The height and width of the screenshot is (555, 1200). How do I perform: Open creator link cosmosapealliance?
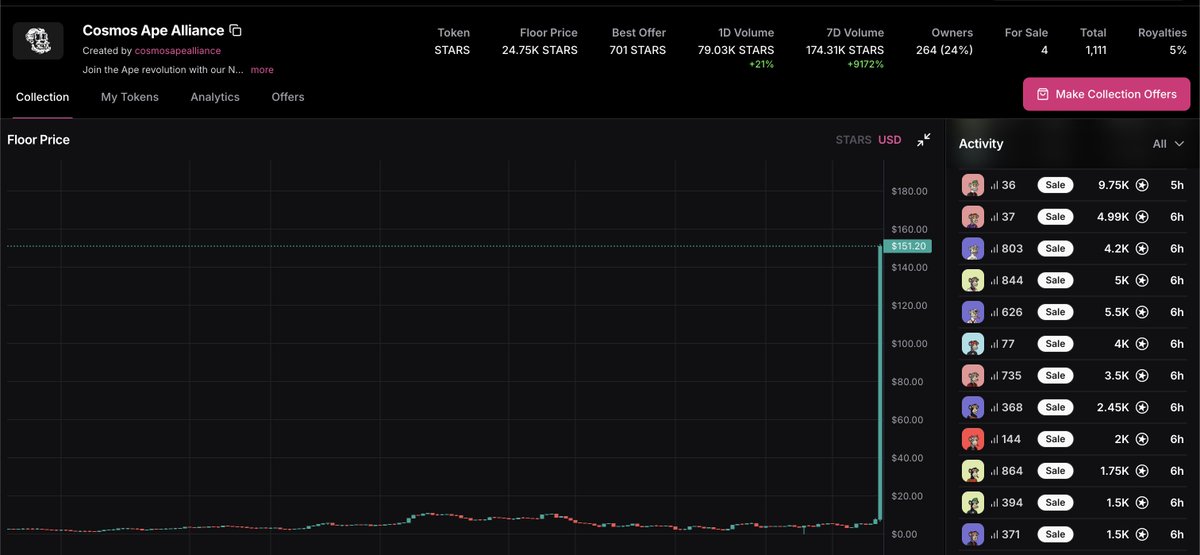(178, 51)
